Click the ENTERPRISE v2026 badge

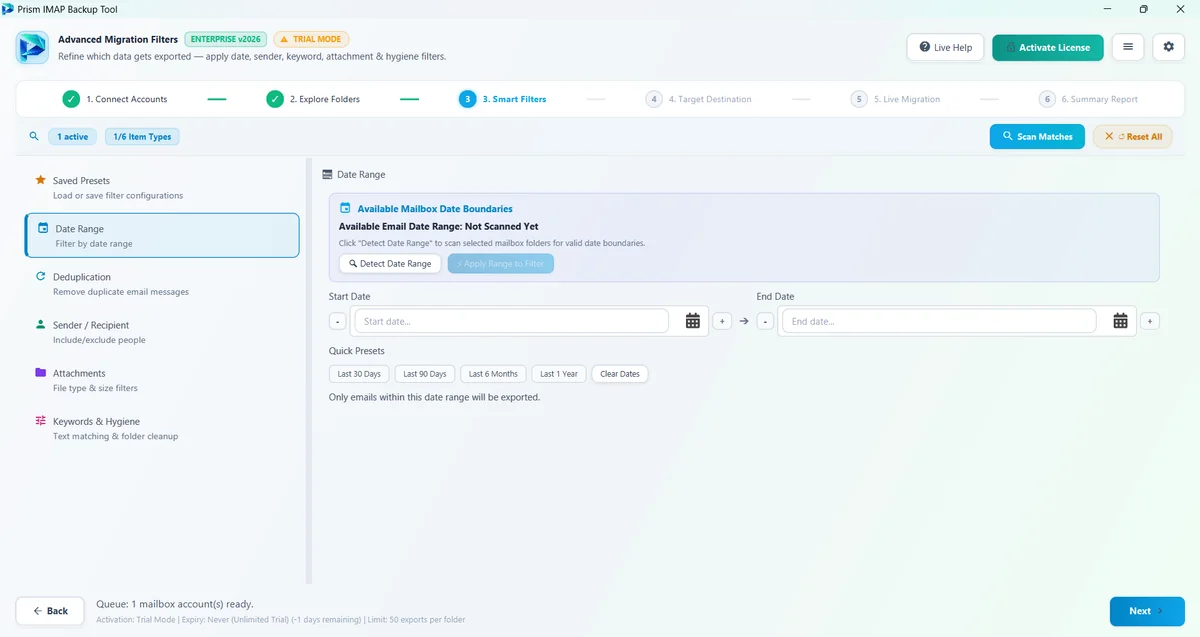[x=226, y=39]
